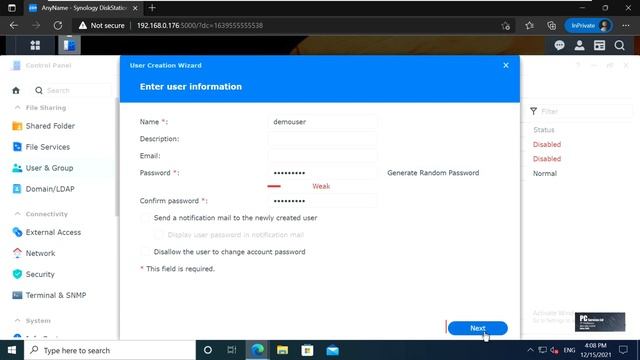Open Windows Action Center icon

pyautogui.click(x=623, y=350)
